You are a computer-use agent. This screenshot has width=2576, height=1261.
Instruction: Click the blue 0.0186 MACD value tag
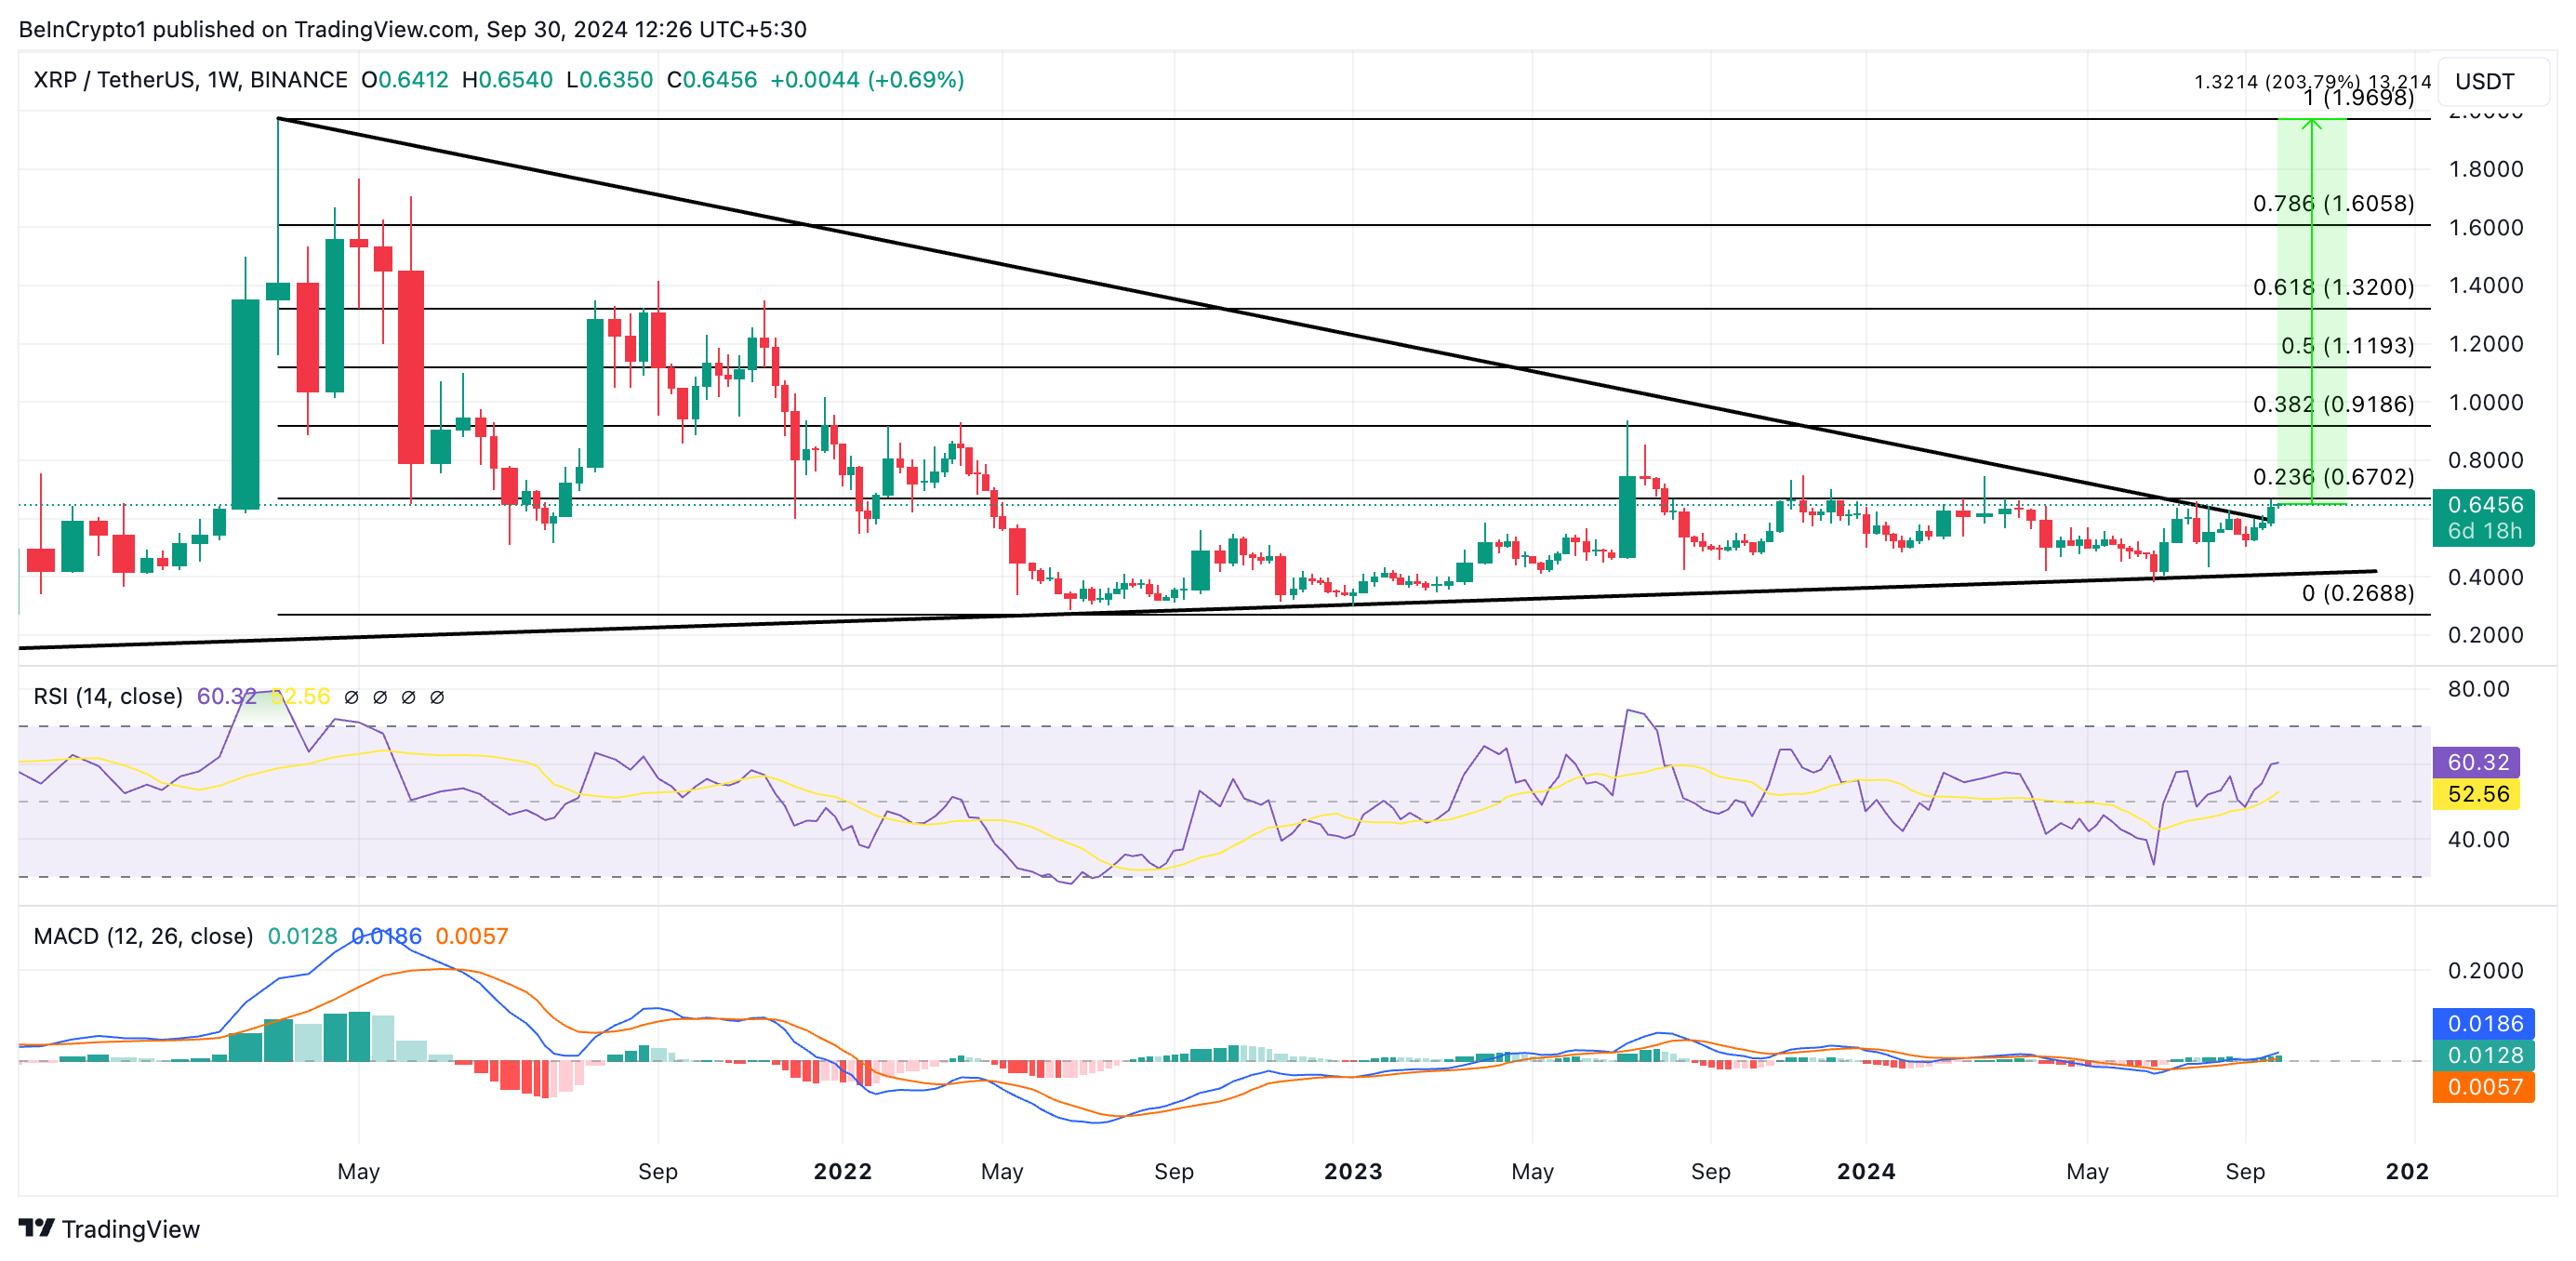2484,1023
